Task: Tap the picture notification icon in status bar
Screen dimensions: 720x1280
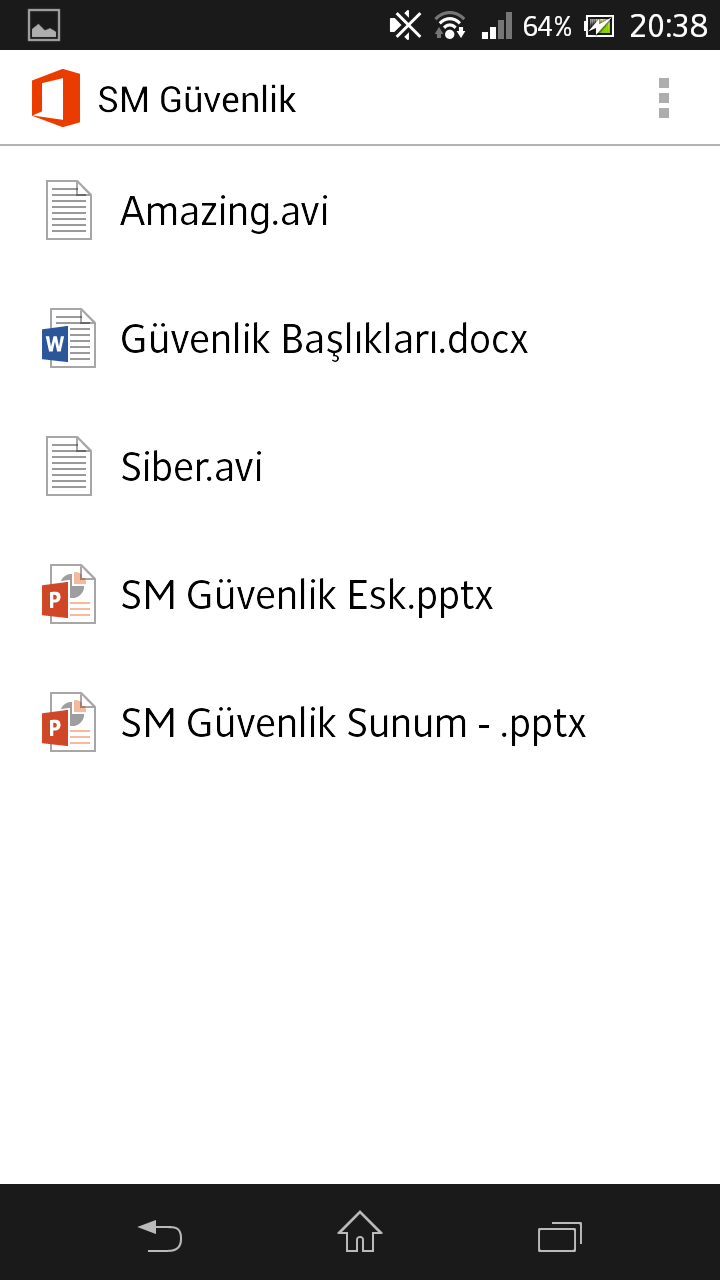Action: 44,25
